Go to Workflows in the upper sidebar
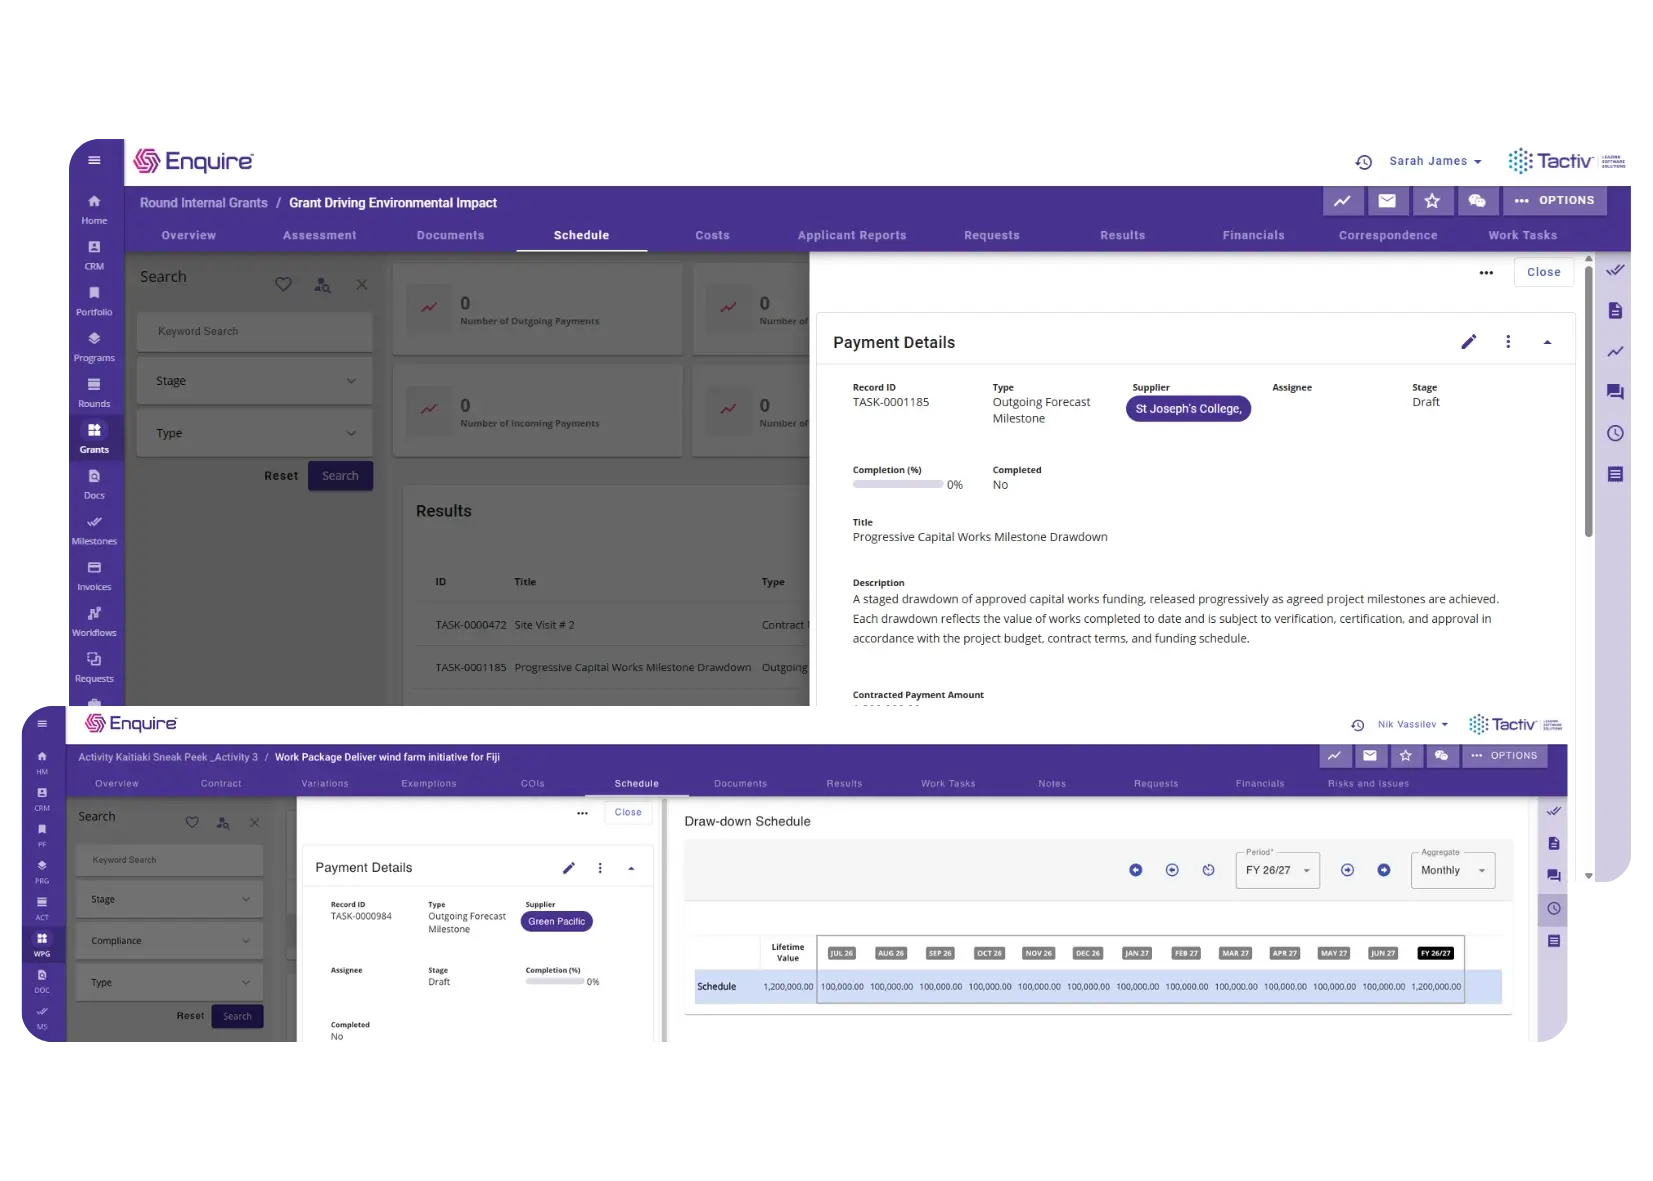The height and width of the screenshot is (1181, 1653). pyautogui.click(x=94, y=622)
